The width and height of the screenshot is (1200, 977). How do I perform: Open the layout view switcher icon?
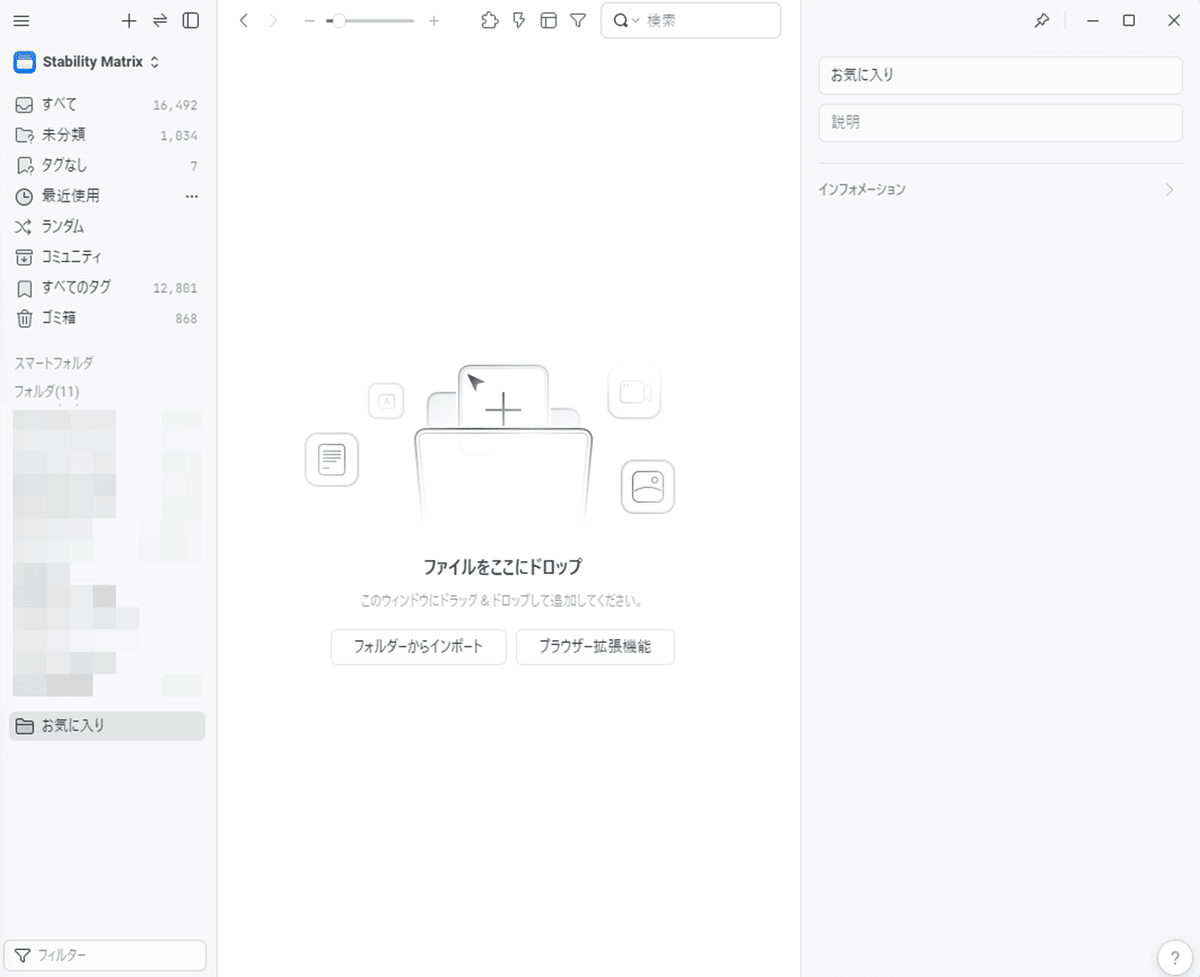point(548,20)
